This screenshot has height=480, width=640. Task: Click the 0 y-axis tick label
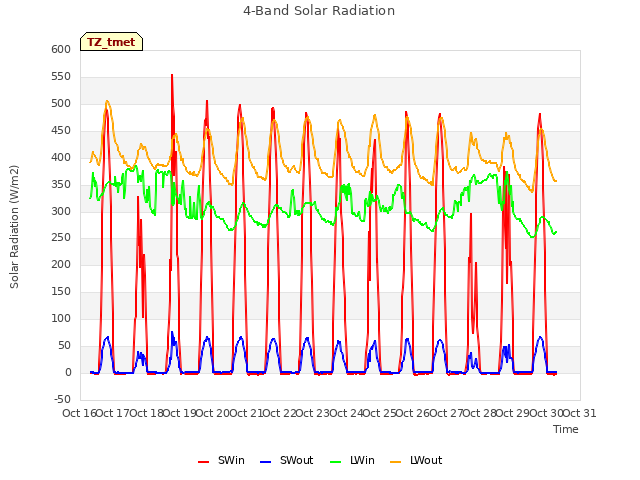click(68, 372)
